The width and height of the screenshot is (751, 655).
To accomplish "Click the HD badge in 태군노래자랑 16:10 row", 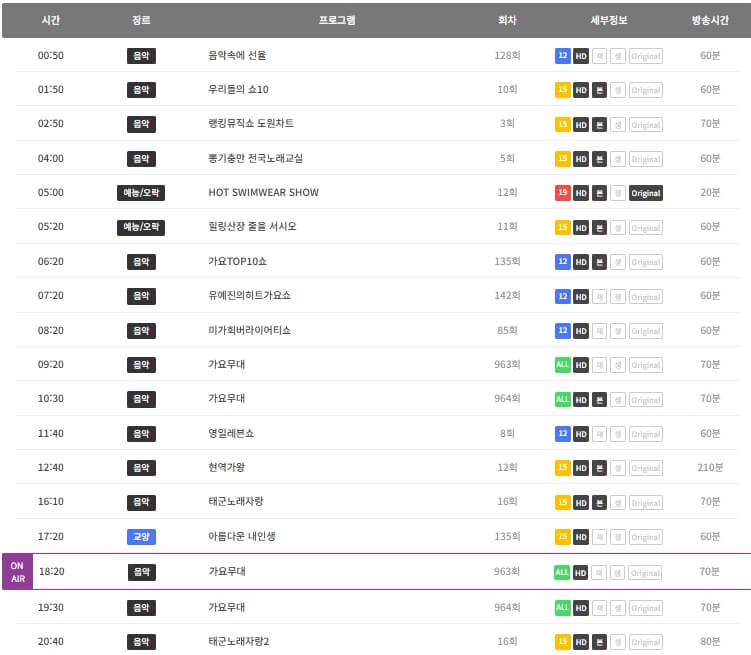I will click(x=580, y=503).
